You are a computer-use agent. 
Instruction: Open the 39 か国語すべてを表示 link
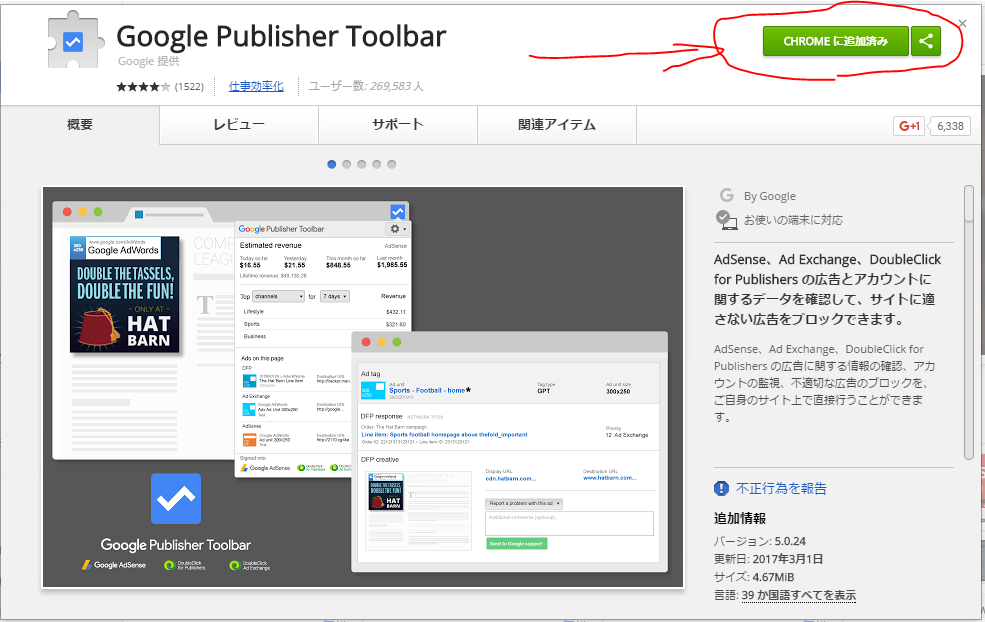click(798, 595)
